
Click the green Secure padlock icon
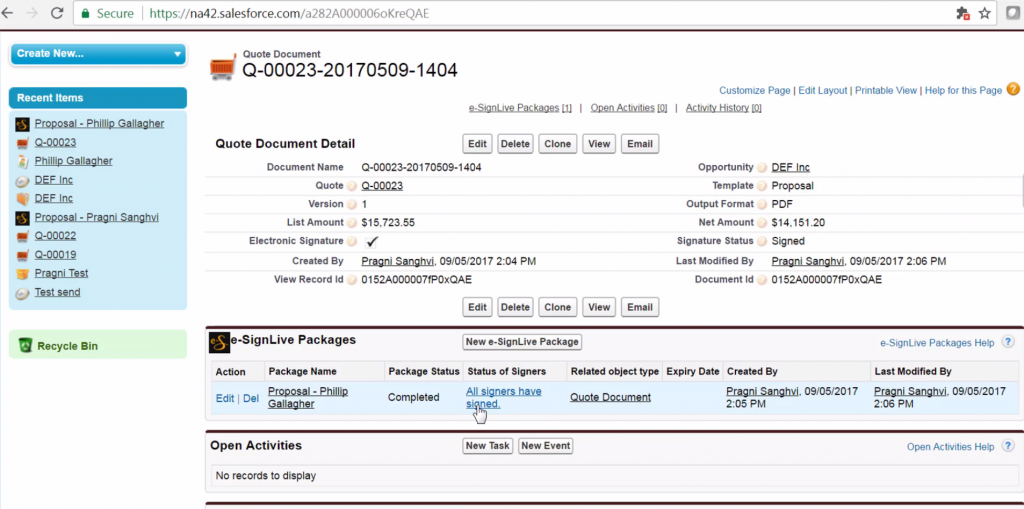pos(85,13)
